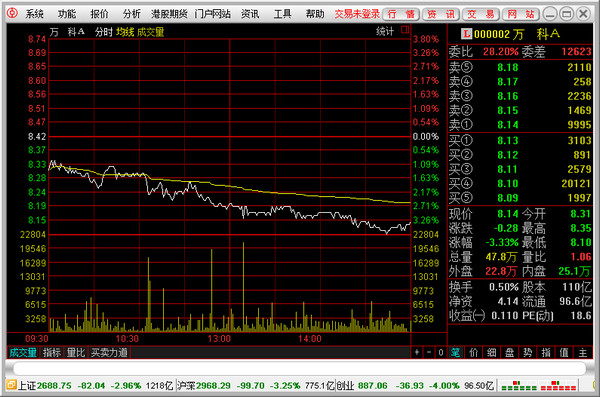600x397 pixels.
Task: Click the 卖⑤ price 8.18
Action: coord(508,67)
